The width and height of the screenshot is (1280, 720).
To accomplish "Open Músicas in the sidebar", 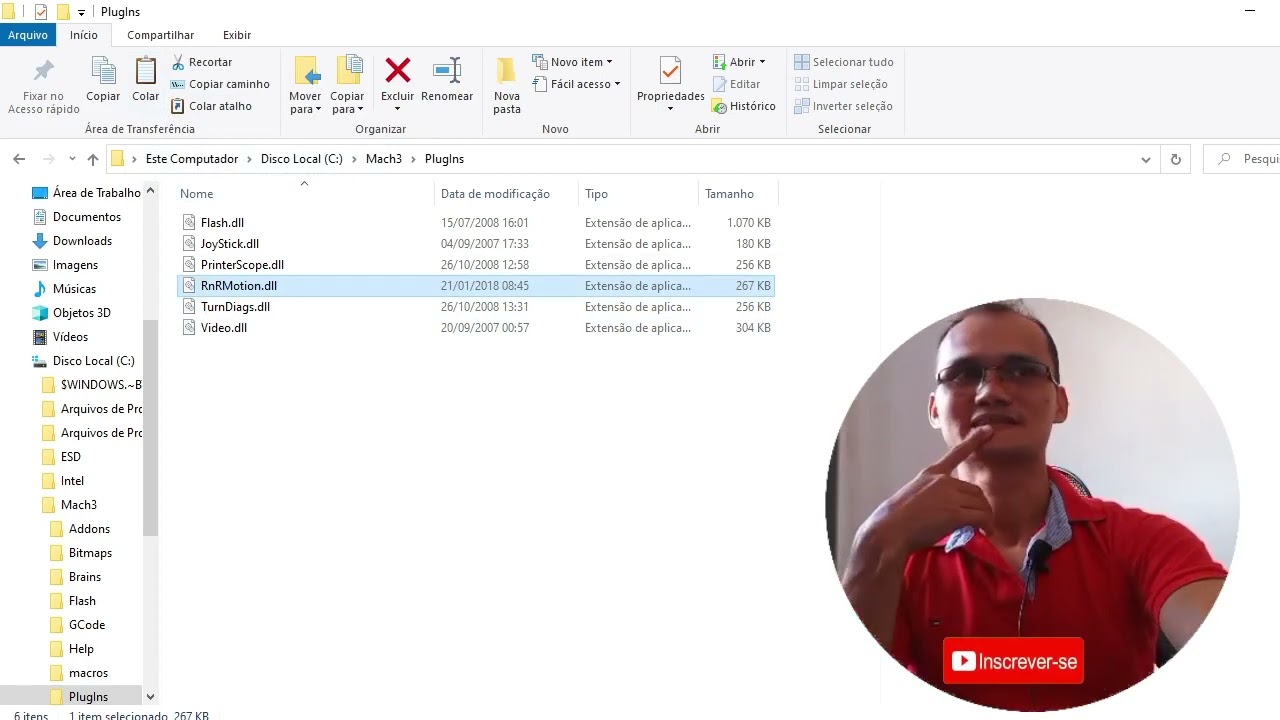I will coord(64,289).
